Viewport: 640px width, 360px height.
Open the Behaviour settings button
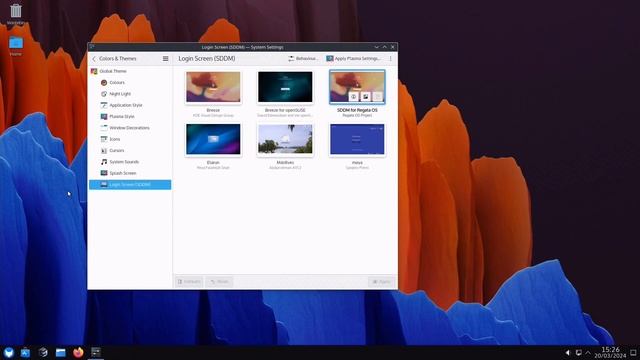[x=303, y=59]
